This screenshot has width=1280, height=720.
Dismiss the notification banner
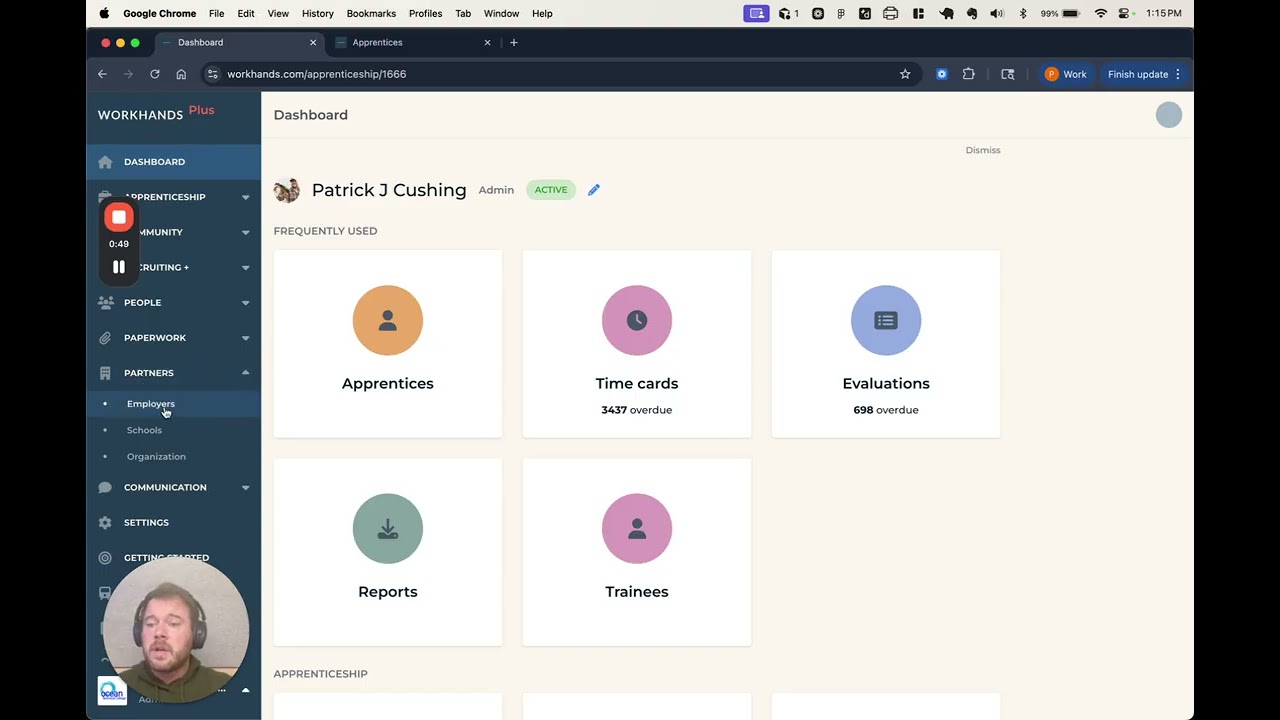tap(983, 150)
